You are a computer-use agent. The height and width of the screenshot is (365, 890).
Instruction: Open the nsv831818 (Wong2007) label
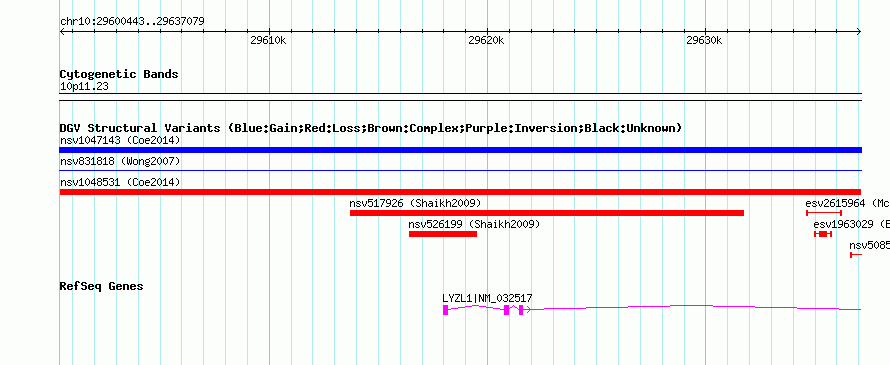coord(120,161)
